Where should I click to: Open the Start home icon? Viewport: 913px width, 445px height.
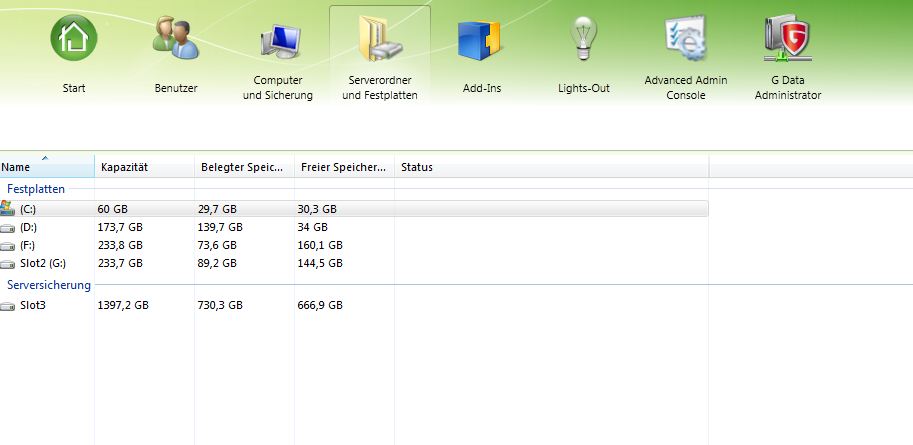pos(74,40)
